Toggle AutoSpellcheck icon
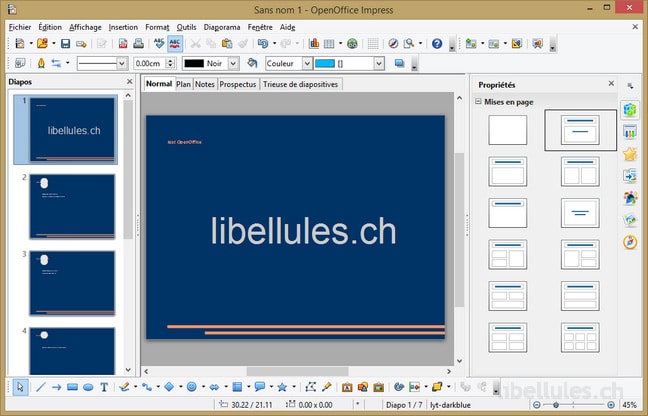Screen dimensions: 648x416 (175, 43)
